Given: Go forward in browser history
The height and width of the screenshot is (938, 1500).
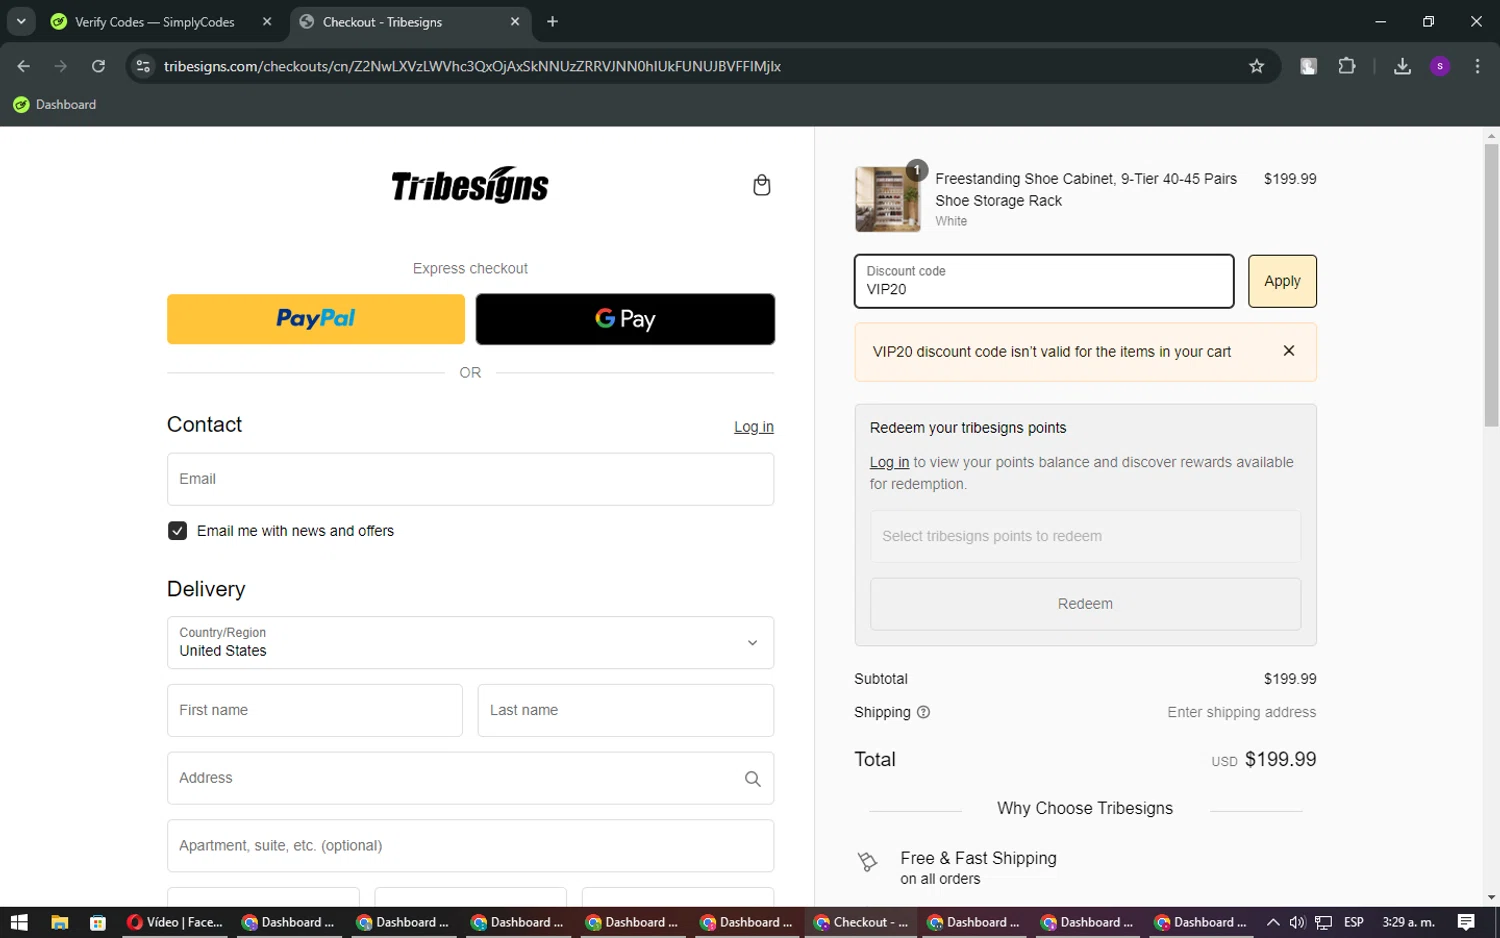Looking at the screenshot, I should coord(61,66).
